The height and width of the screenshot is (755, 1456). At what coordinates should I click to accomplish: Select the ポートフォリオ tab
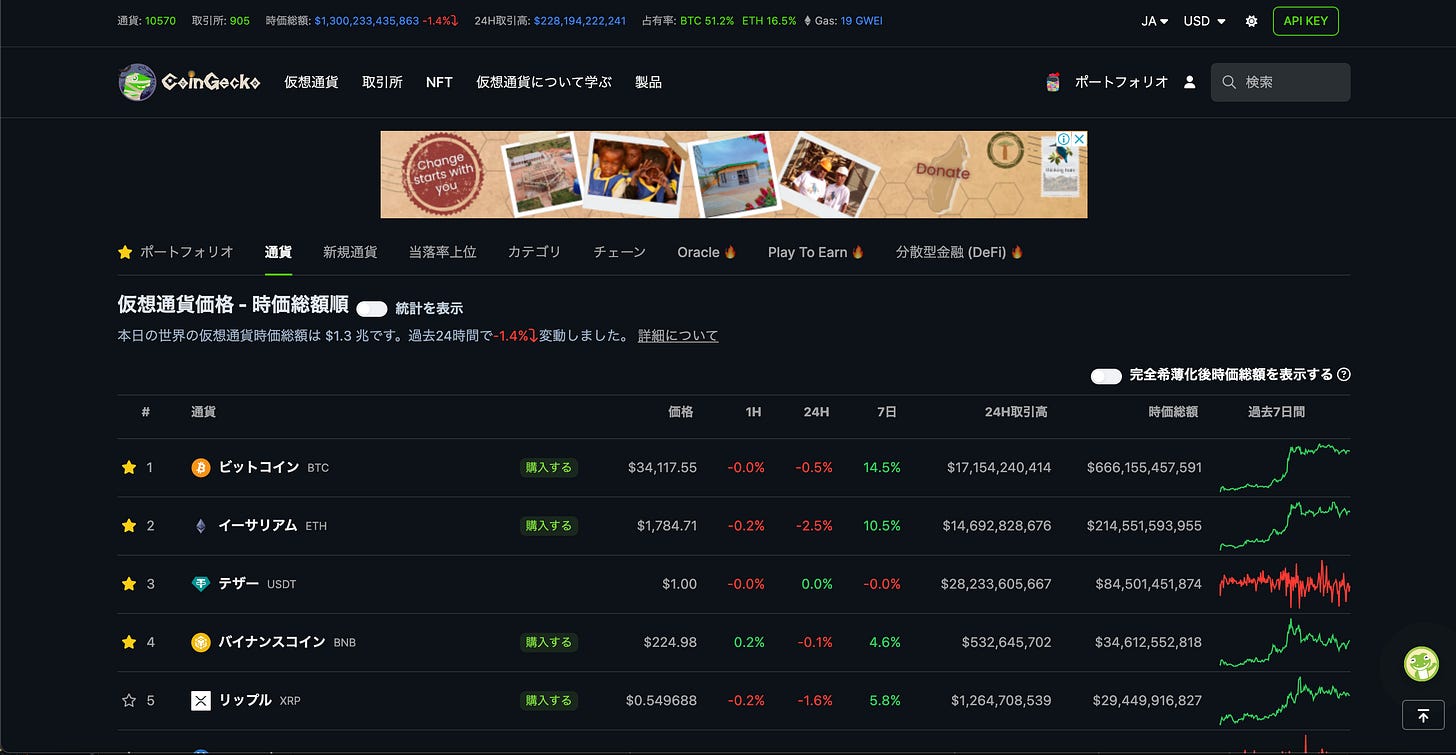pyautogui.click(x=176, y=252)
